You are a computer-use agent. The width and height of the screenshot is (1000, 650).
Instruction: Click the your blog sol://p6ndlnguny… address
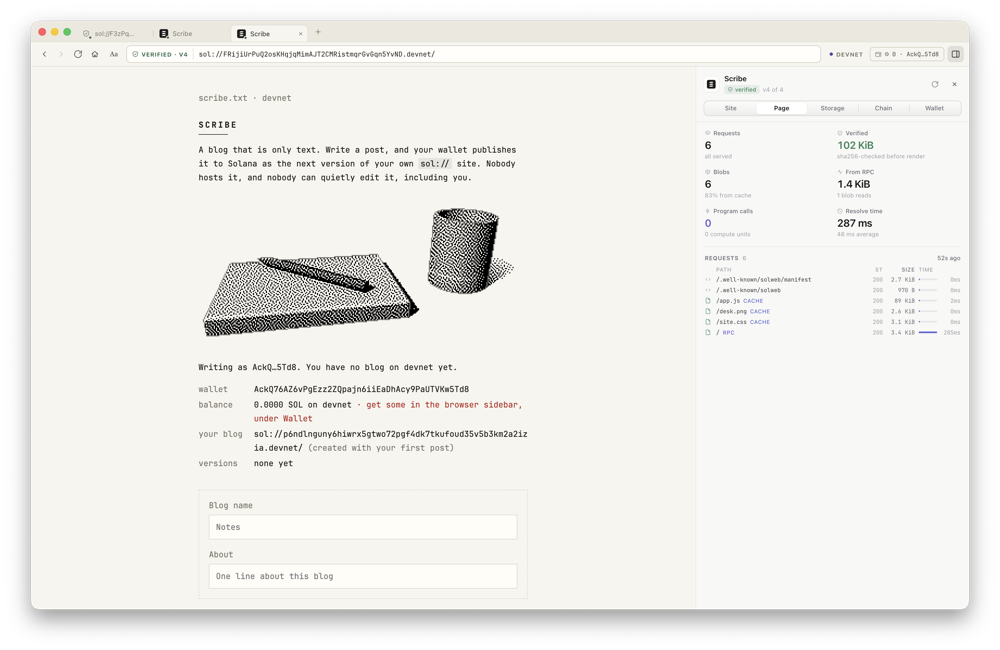[x=390, y=441]
